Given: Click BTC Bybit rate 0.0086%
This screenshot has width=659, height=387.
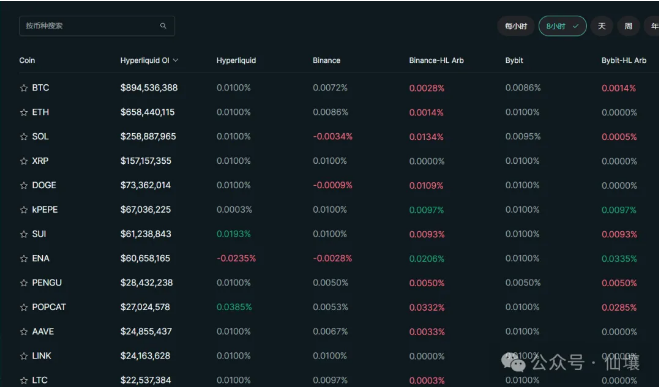Looking at the screenshot, I should coord(523,88).
